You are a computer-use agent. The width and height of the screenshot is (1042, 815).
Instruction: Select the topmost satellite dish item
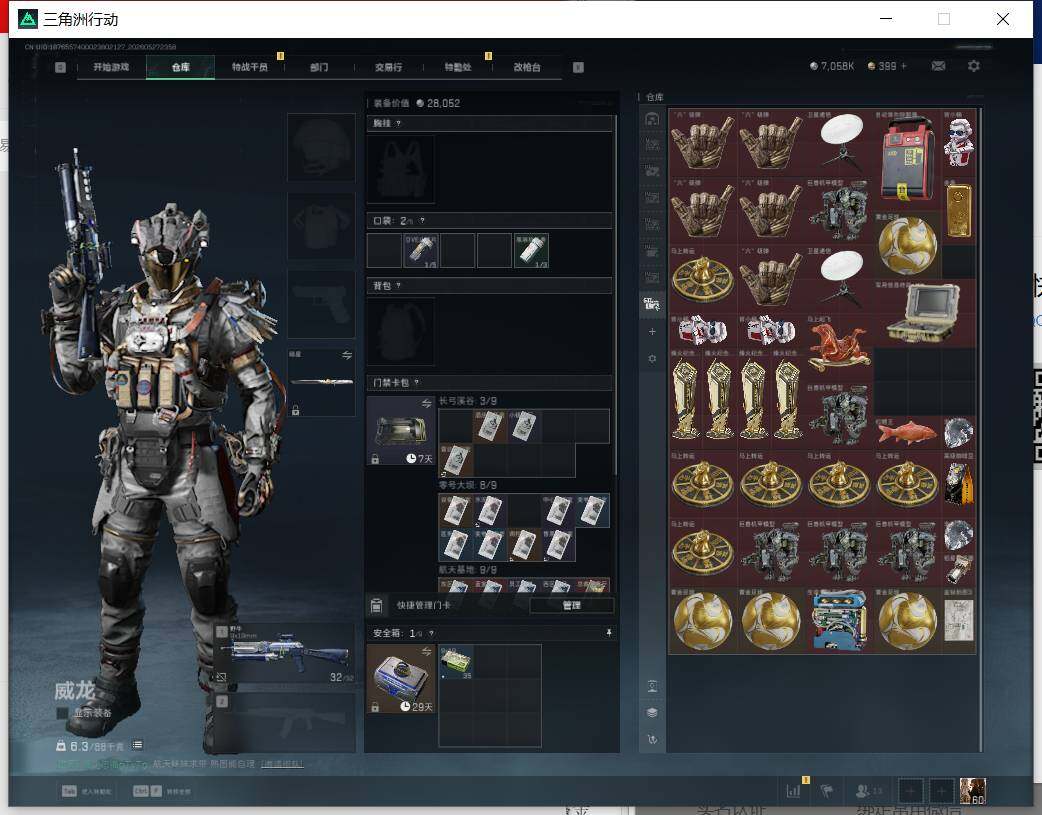pos(839,142)
